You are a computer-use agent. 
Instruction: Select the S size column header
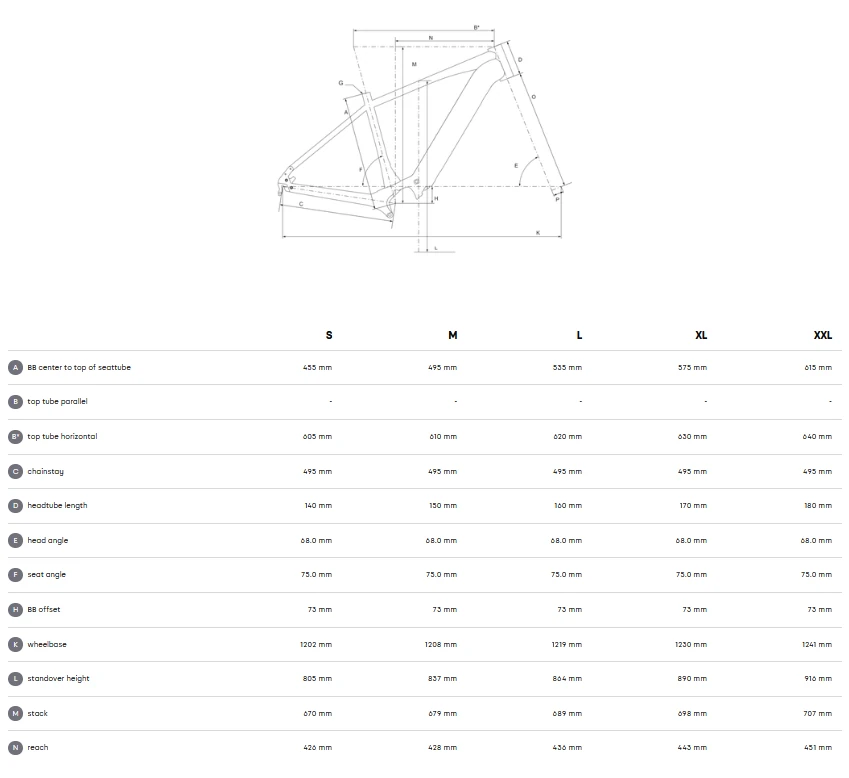click(x=329, y=335)
